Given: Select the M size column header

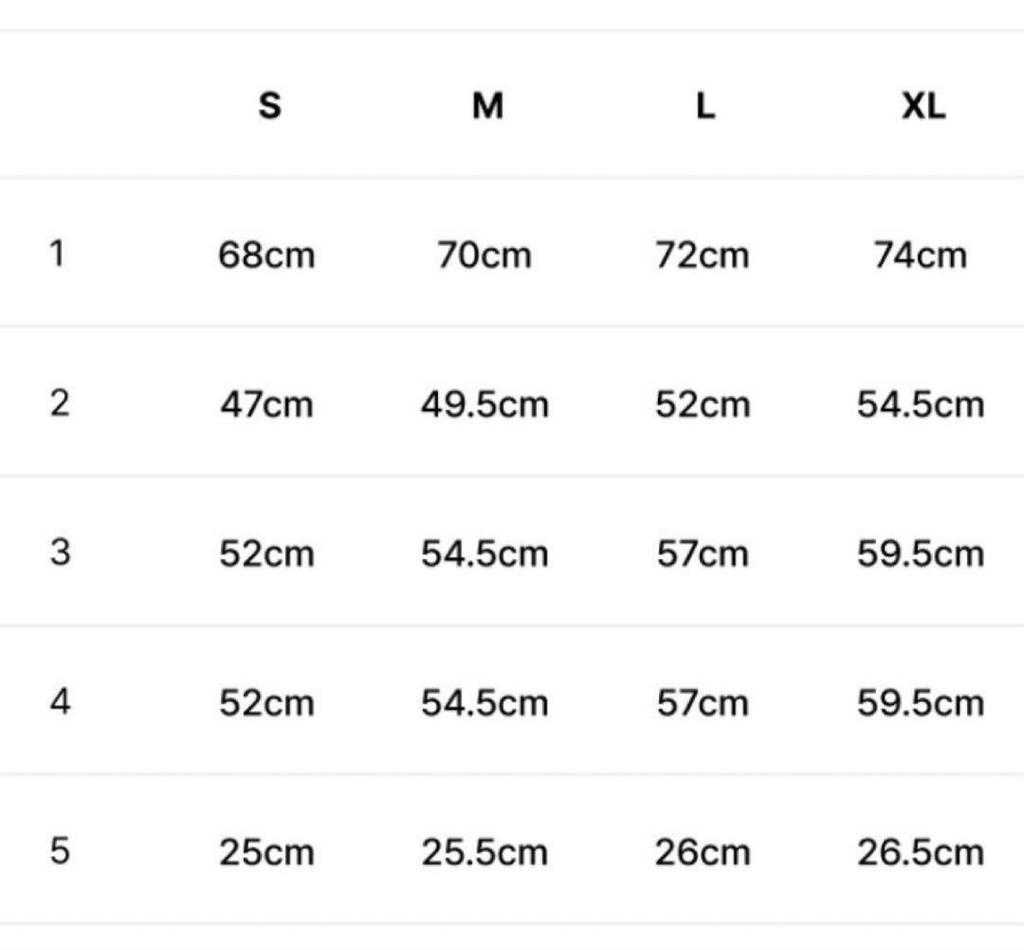Looking at the screenshot, I should click(x=487, y=105).
